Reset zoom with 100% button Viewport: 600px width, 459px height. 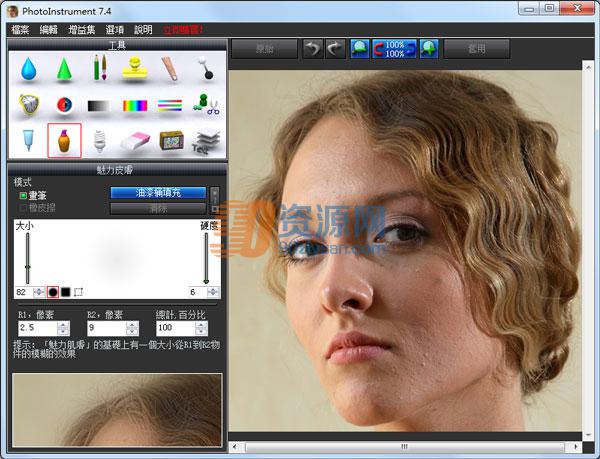pyautogui.click(x=395, y=49)
